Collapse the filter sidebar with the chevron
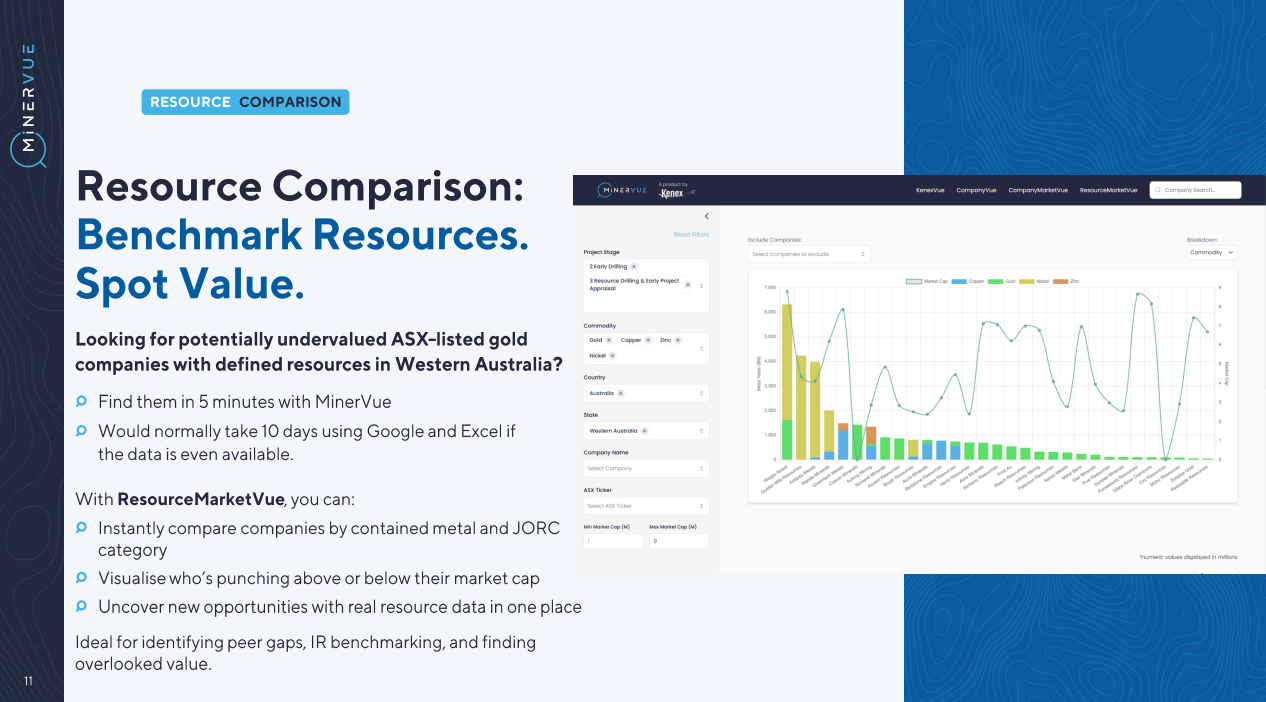Viewport: 1266px width, 702px height. [706, 216]
